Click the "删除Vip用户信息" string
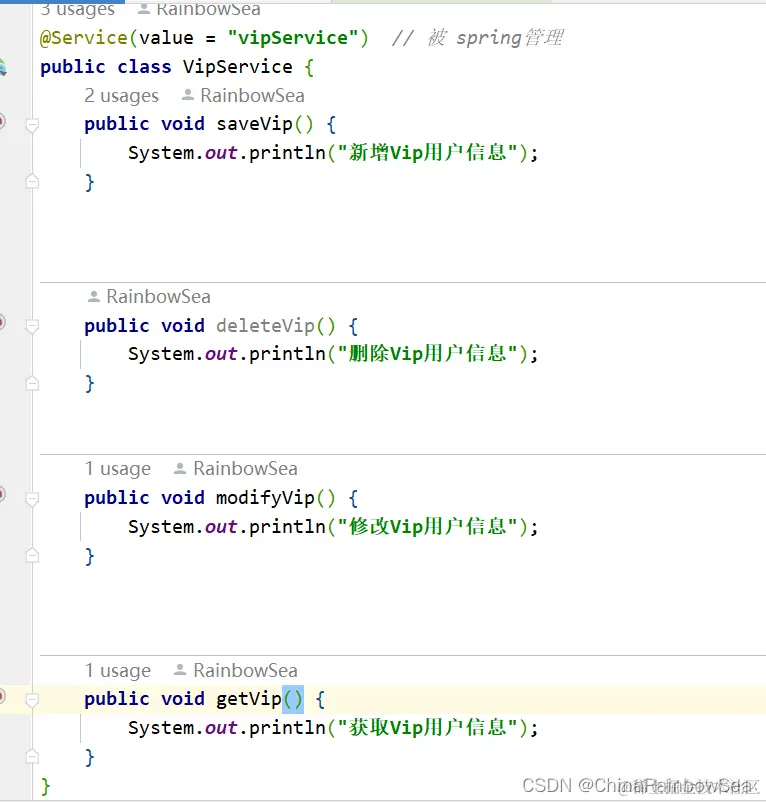Image resolution: width=766 pixels, height=802 pixels. [x=429, y=353]
